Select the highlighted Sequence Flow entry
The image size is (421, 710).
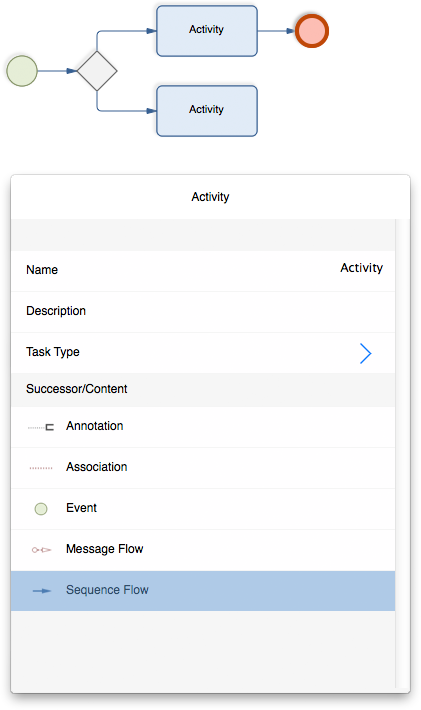[203, 591]
